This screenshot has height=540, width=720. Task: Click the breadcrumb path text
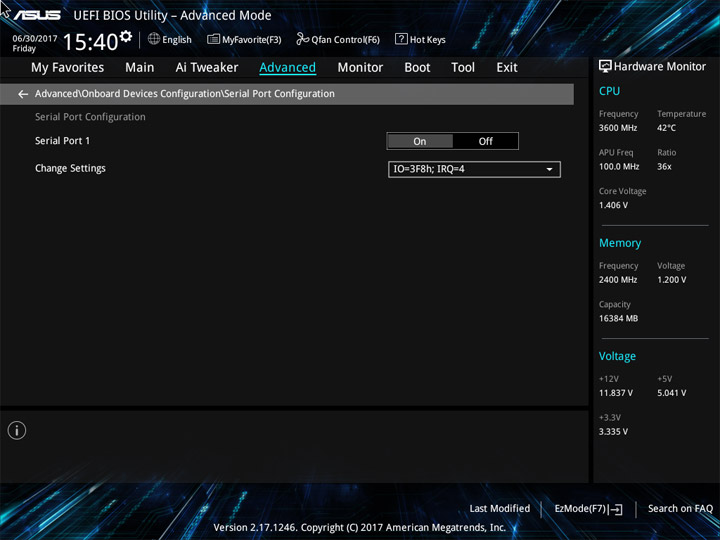[185, 94]
